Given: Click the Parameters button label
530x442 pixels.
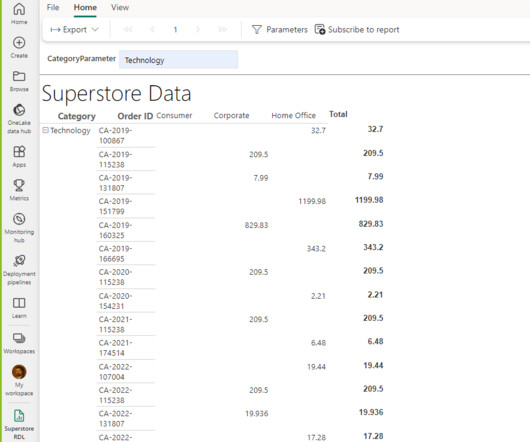Looking at the screenshot, I should [x=287, y=30].
